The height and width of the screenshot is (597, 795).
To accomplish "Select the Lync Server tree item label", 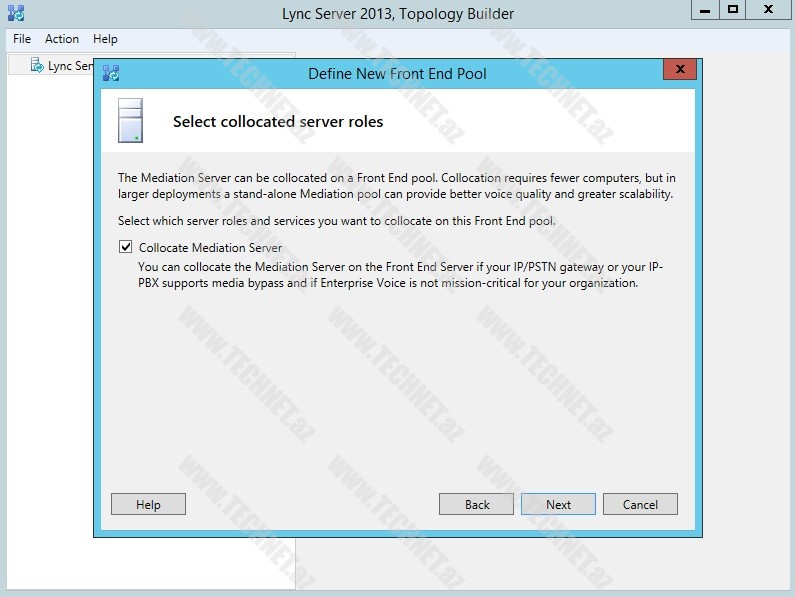I will coord(70,66).
